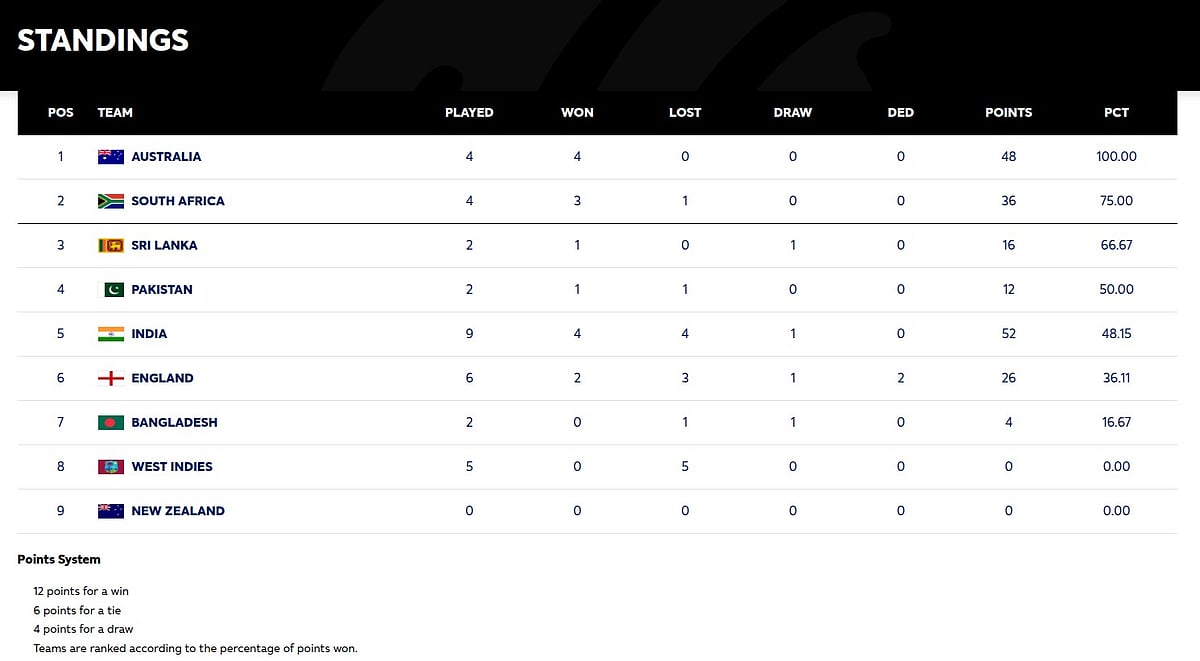Click the South Africa flag icon

110,201
